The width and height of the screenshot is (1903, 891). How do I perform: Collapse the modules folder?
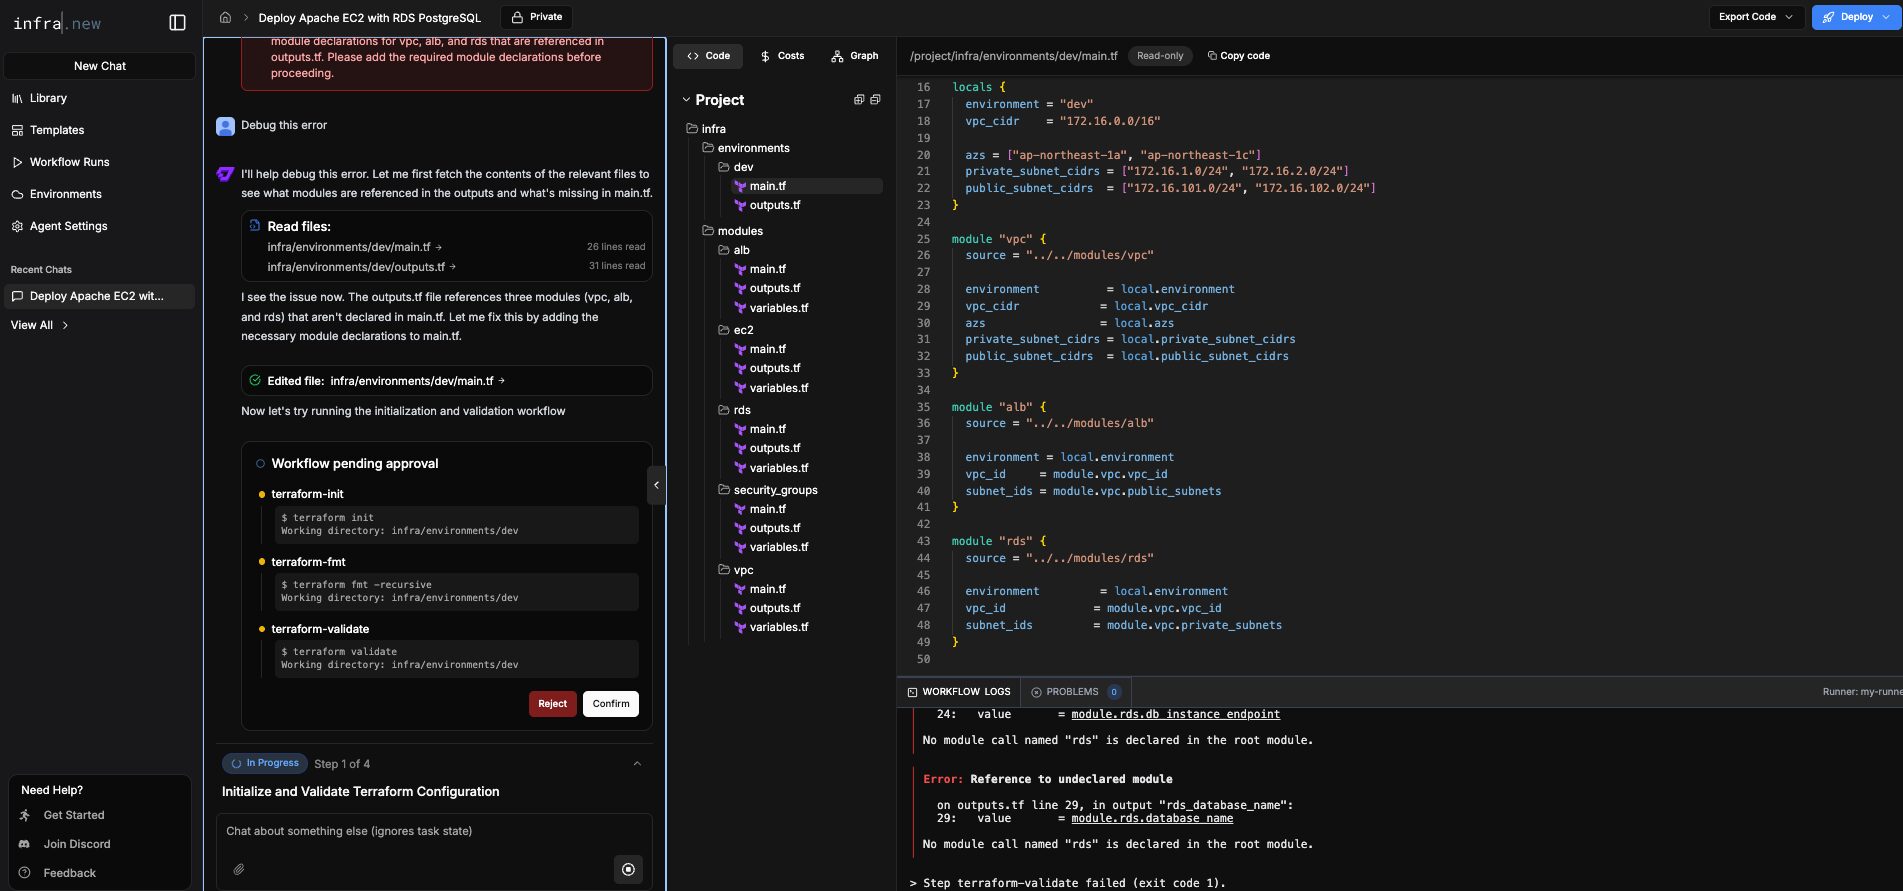coord(733,231)
